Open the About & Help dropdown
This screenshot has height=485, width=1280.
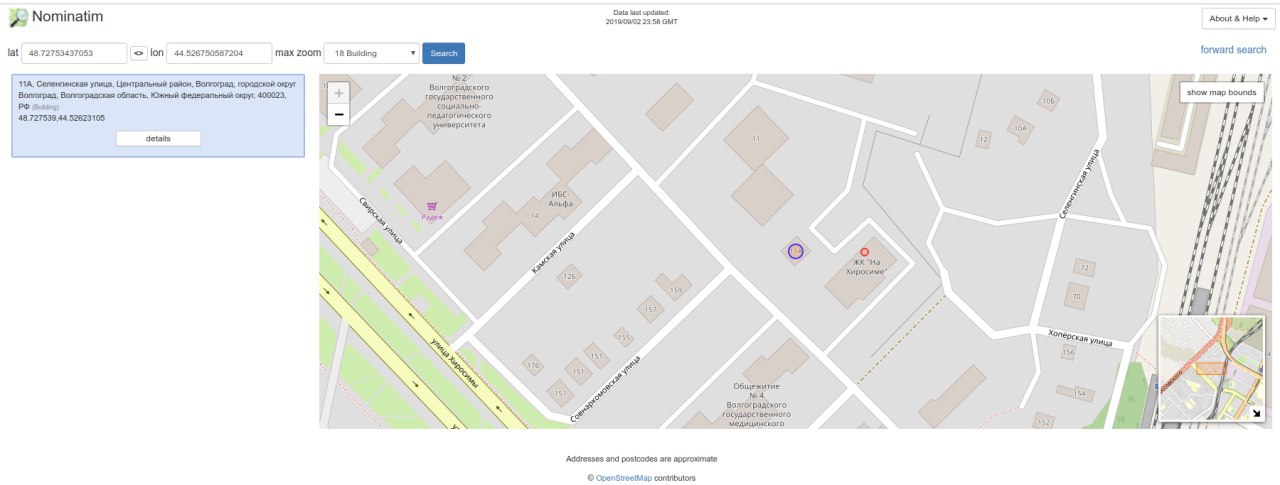[x=1237, y=19]
